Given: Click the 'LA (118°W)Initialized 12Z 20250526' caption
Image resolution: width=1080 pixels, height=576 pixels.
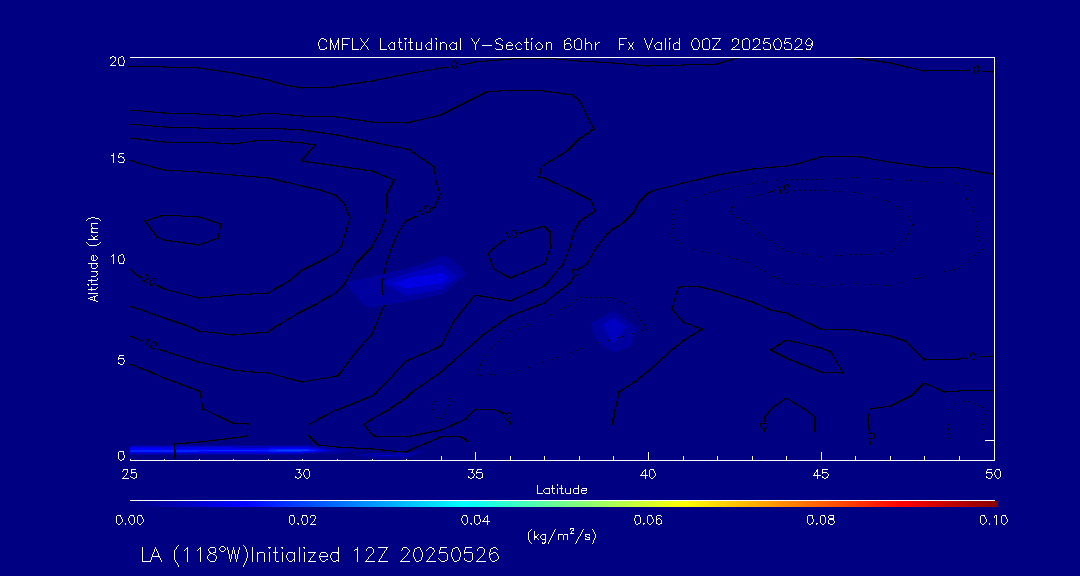Looking at the screenshot, I should pyautogui.click(x=320, y=555).
